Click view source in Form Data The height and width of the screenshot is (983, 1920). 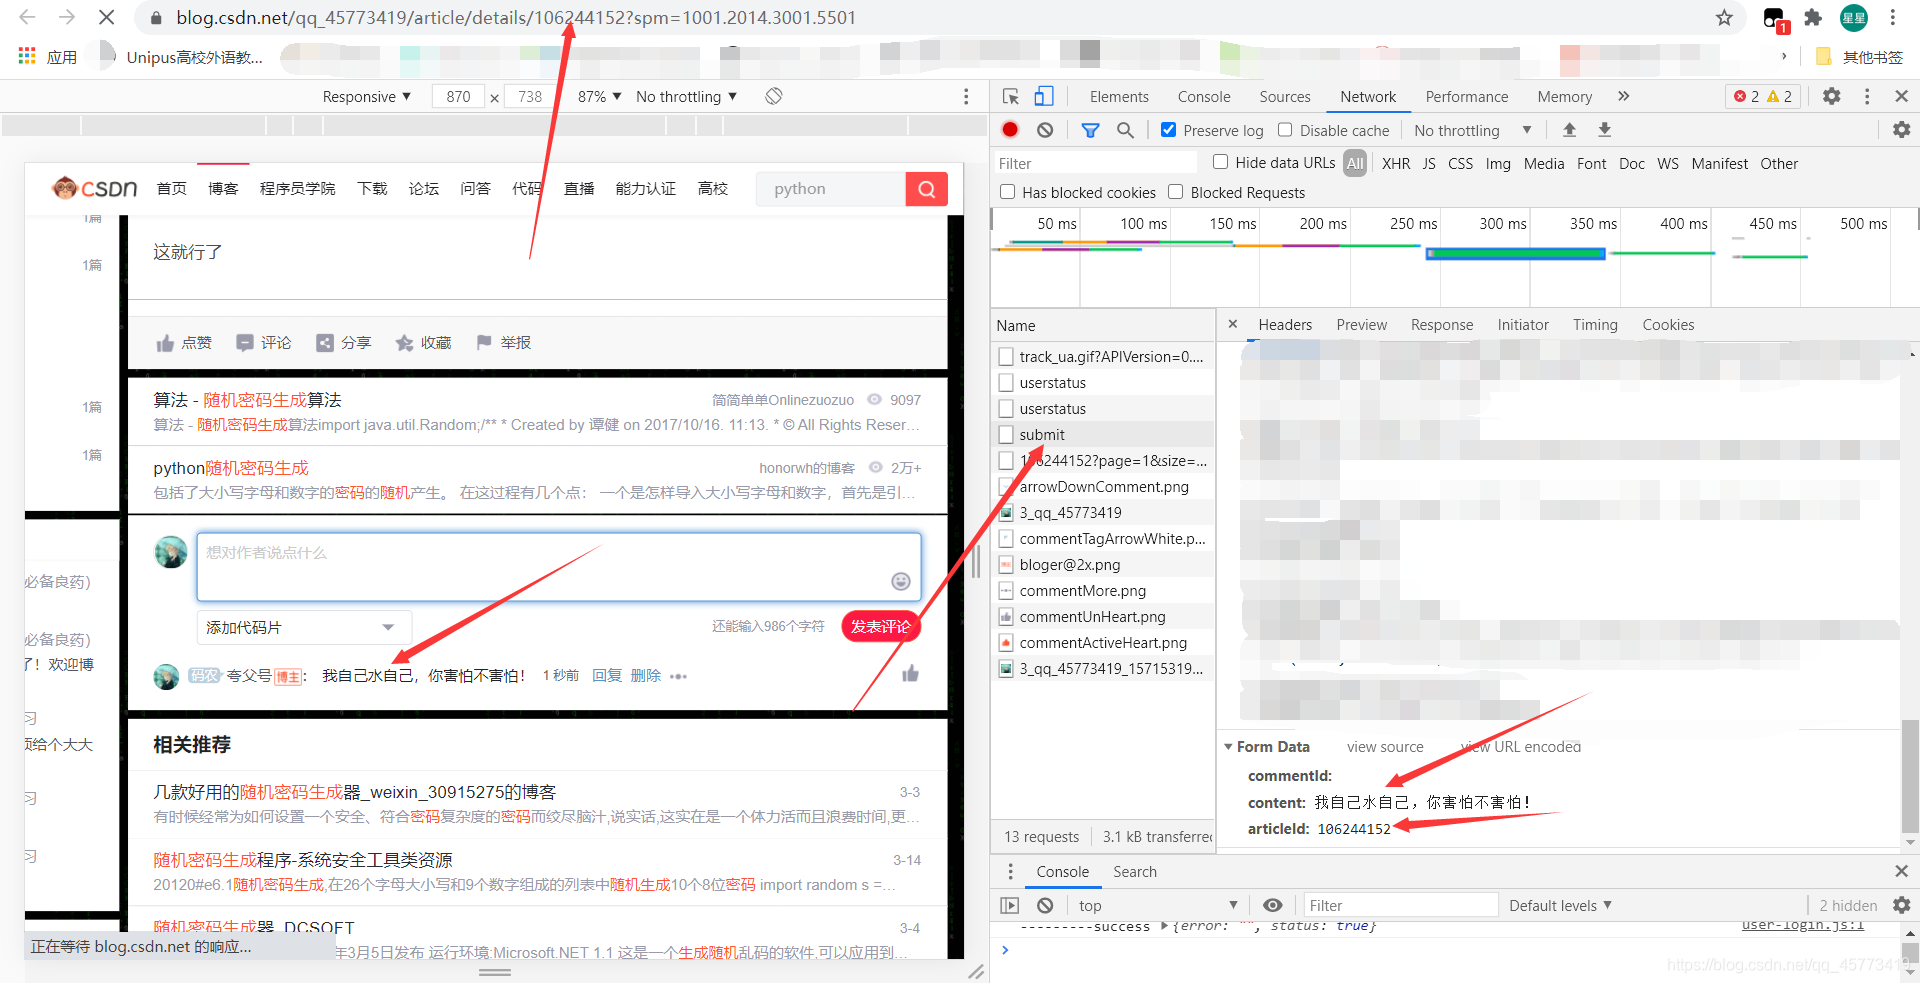pyautogui.click(x=1385, y=747)
